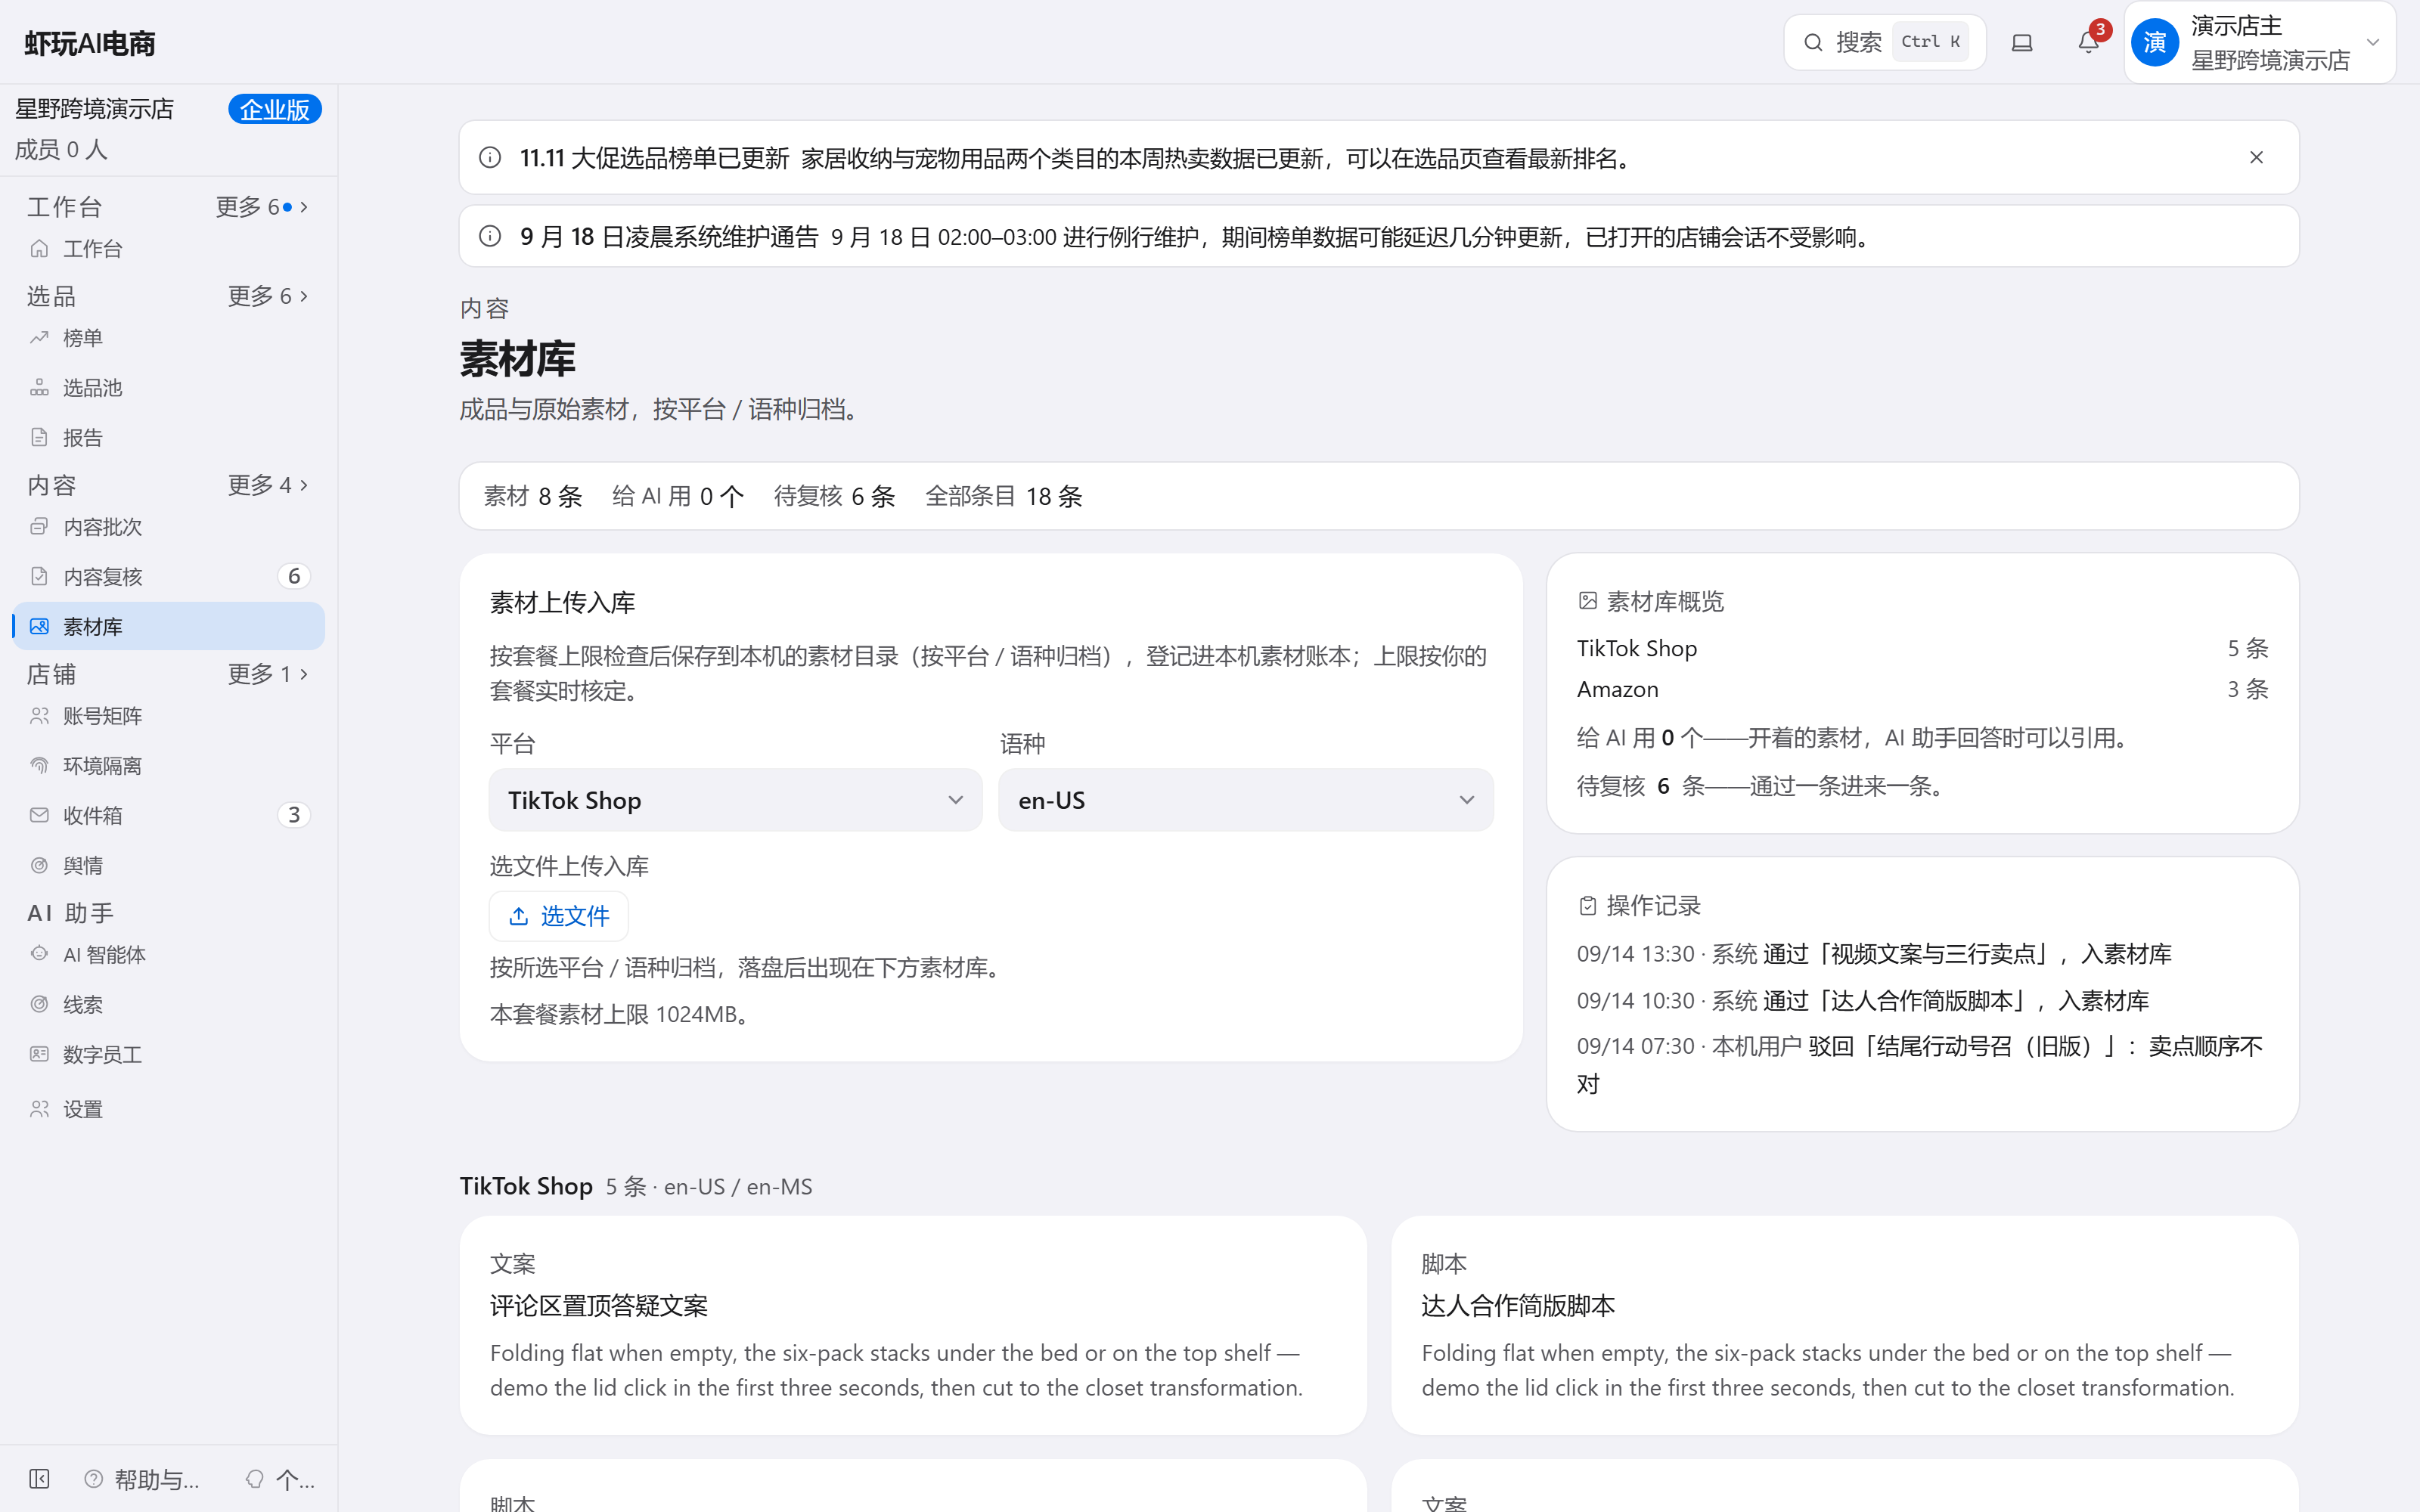Click the laptop display icon in header
The width and height of the screenshot is (2420, 1512).
coord(2022,43)
